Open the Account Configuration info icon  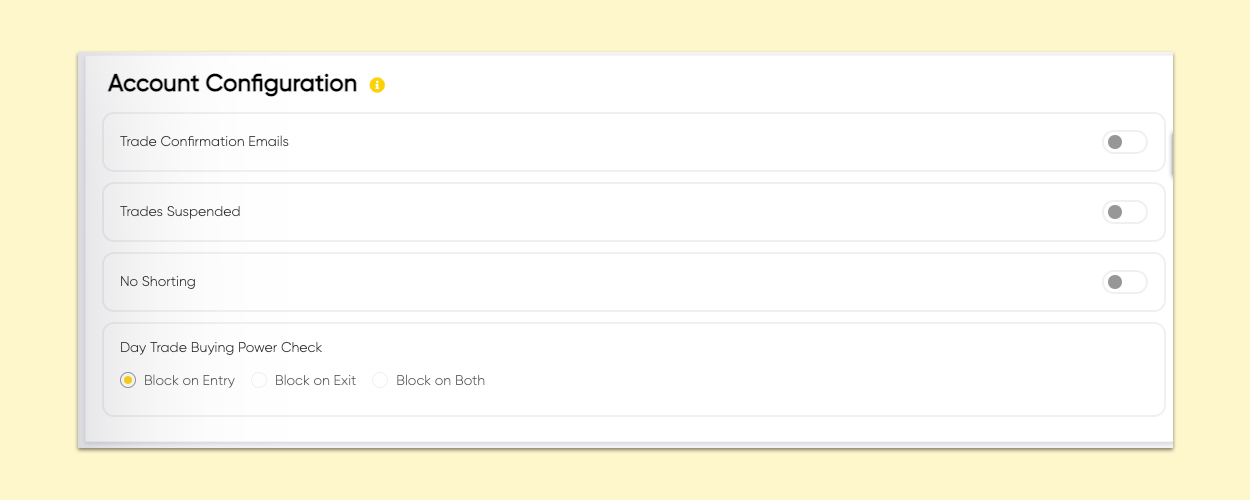tap(377, 85)
